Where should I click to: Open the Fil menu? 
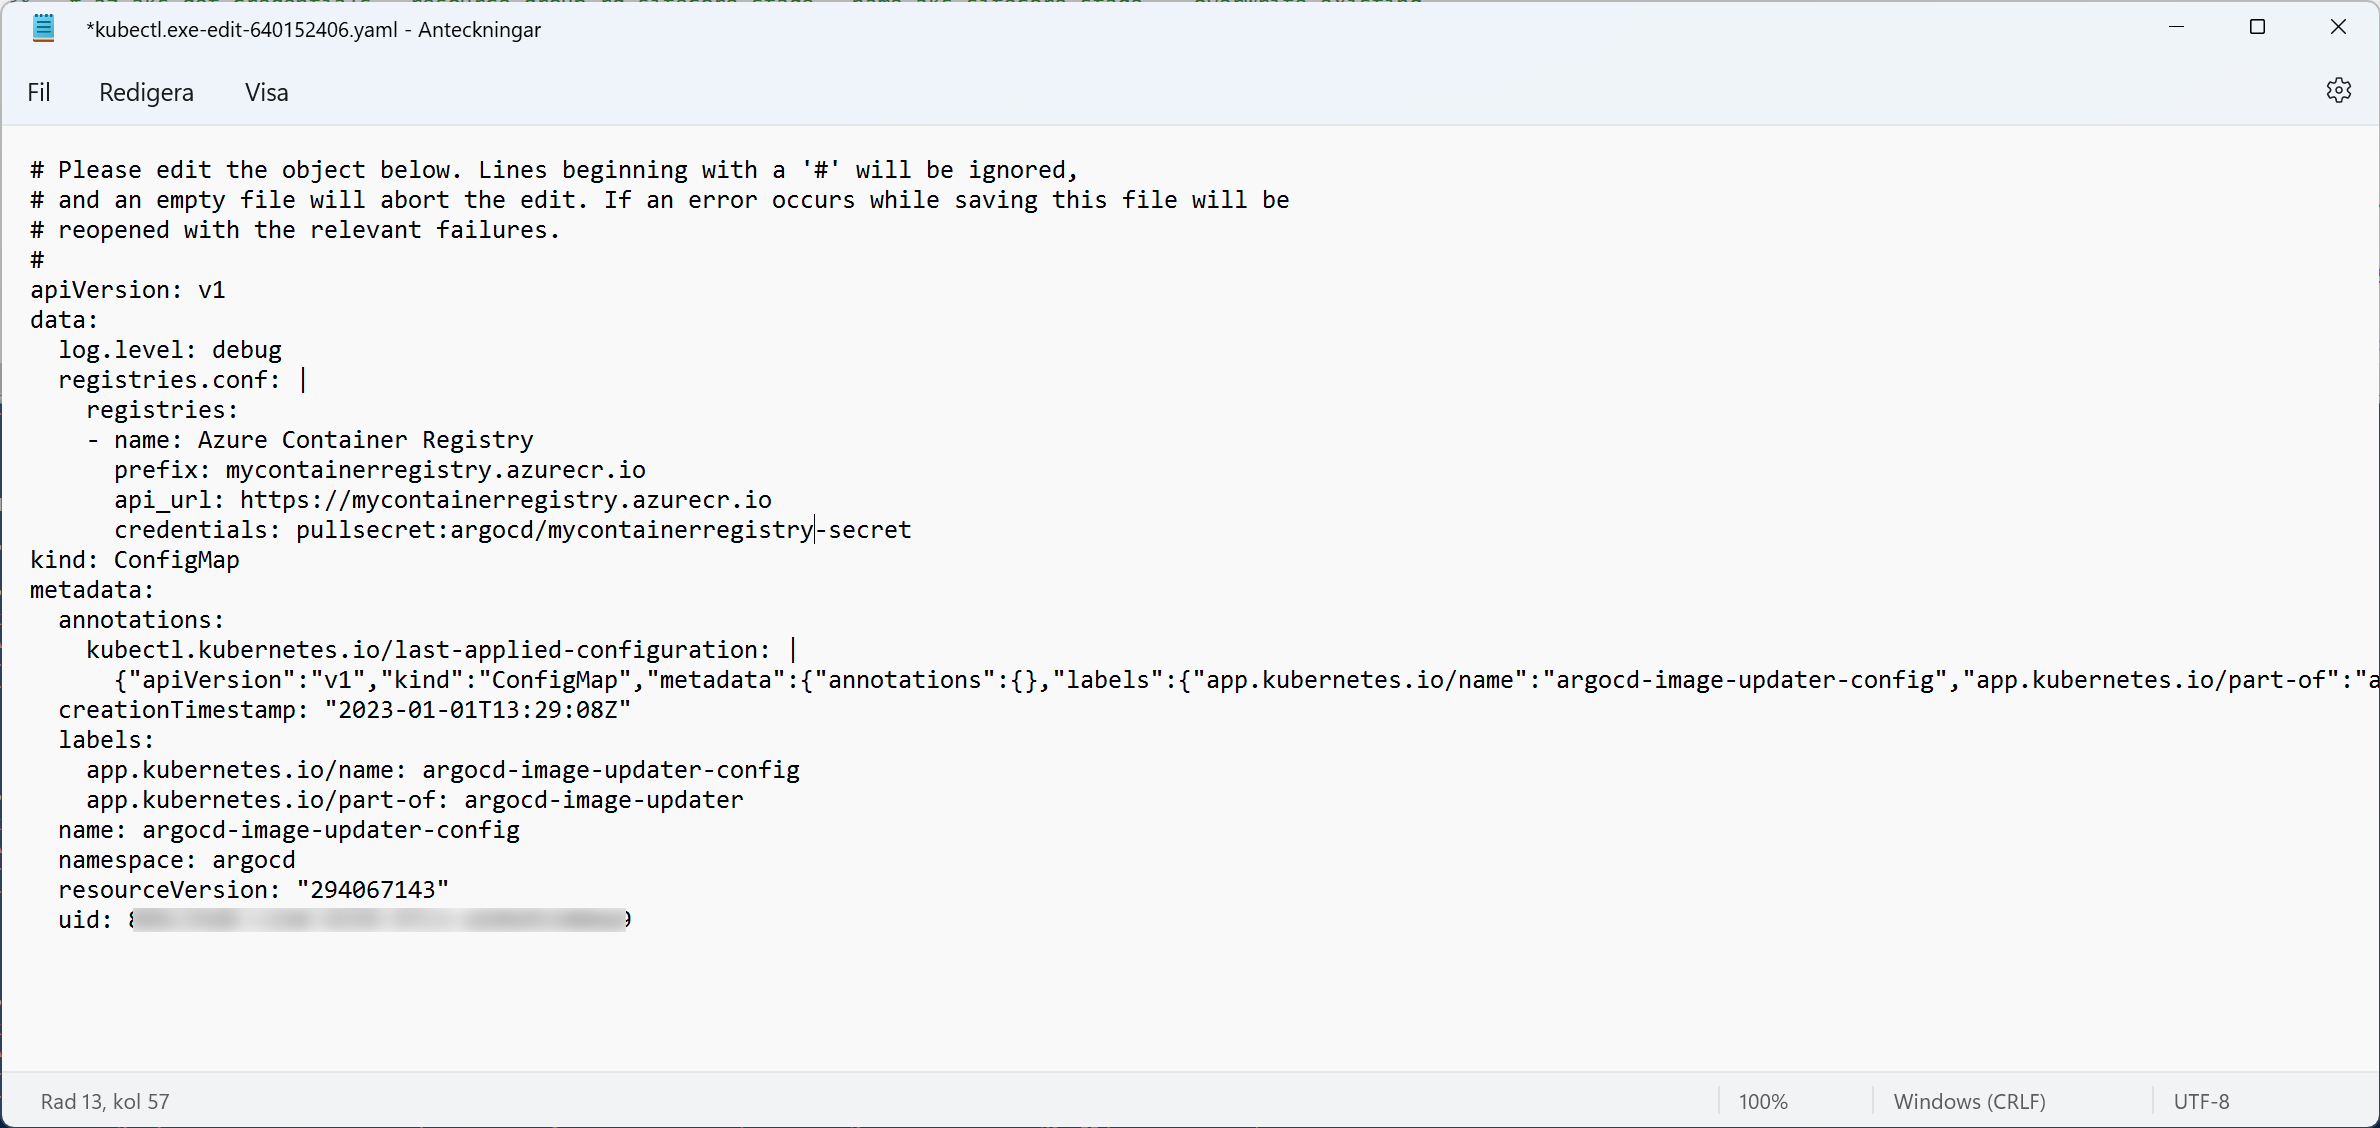[38, 92]
